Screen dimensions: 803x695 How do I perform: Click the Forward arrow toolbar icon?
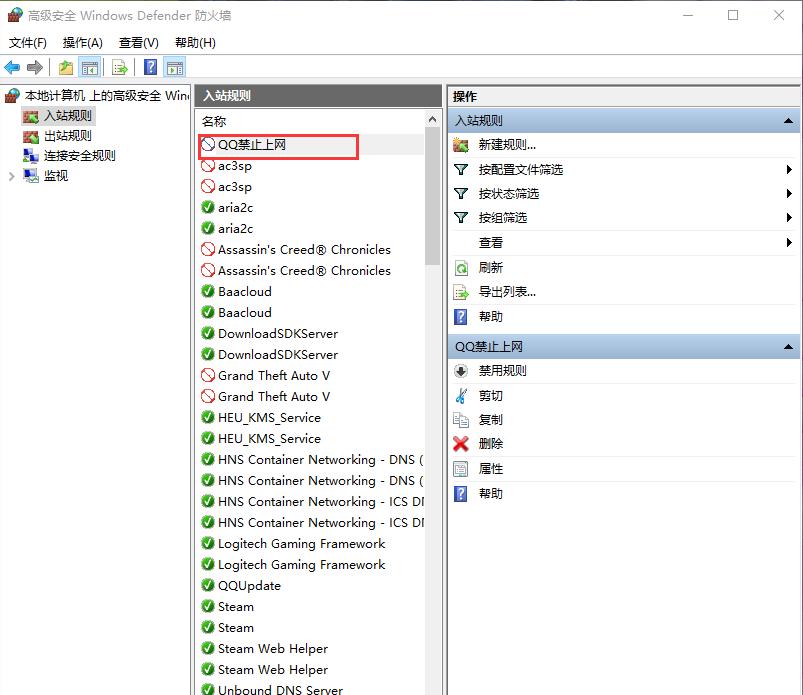(x=35, y=67)
